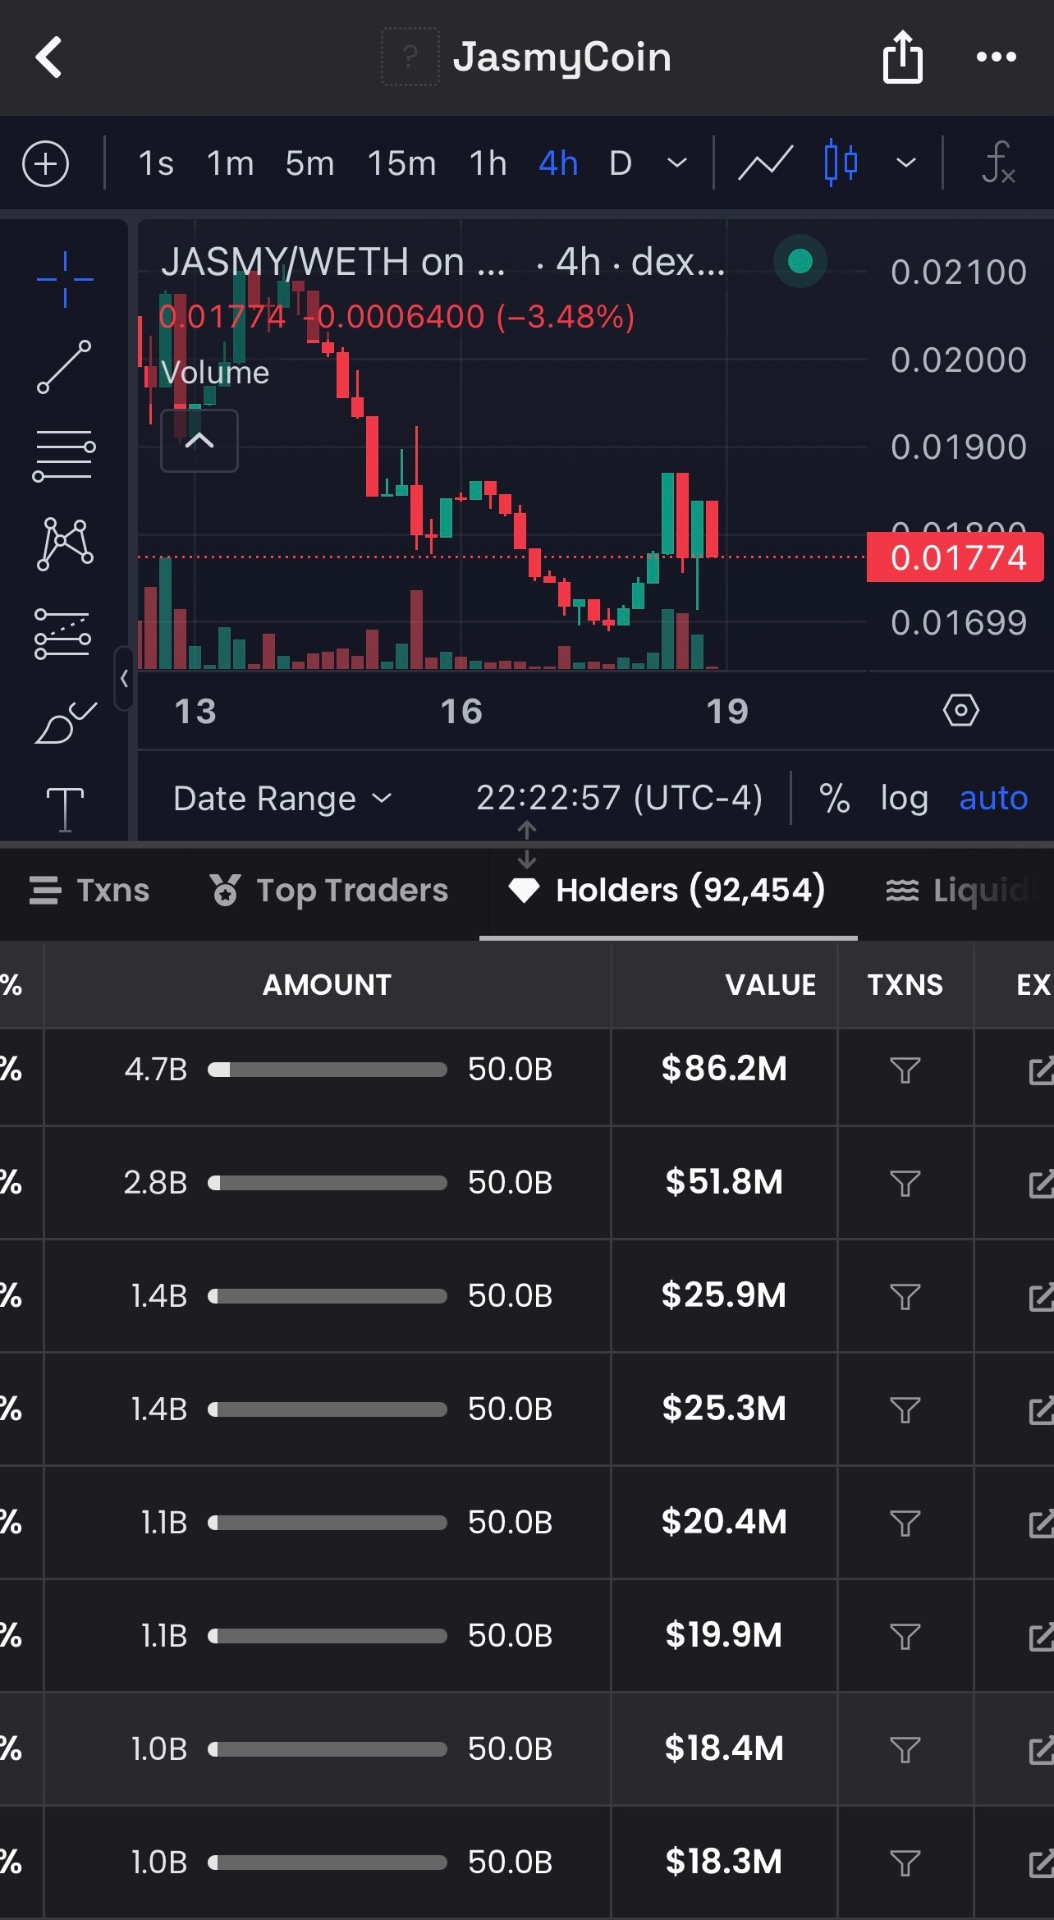
Task: Tap the TXNS column header
Action: [905, 985]
